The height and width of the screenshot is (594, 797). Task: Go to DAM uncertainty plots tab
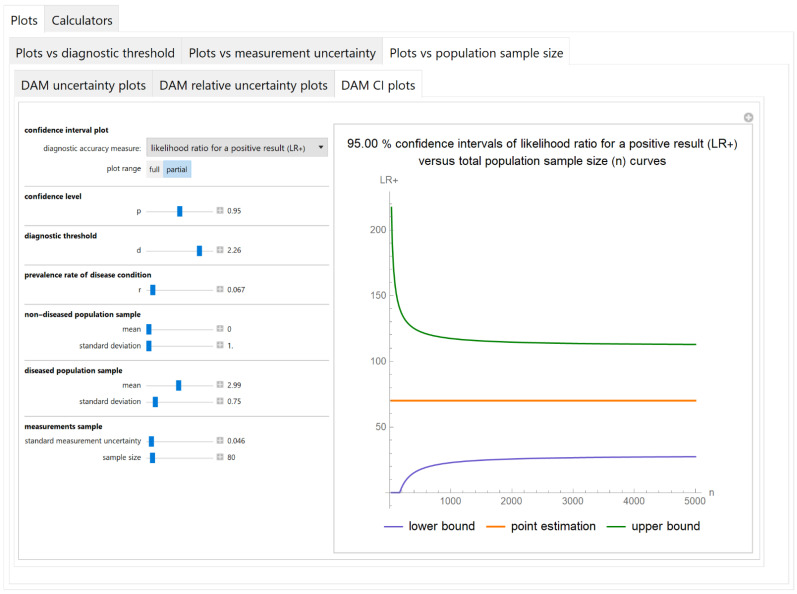tap(83, 85)
